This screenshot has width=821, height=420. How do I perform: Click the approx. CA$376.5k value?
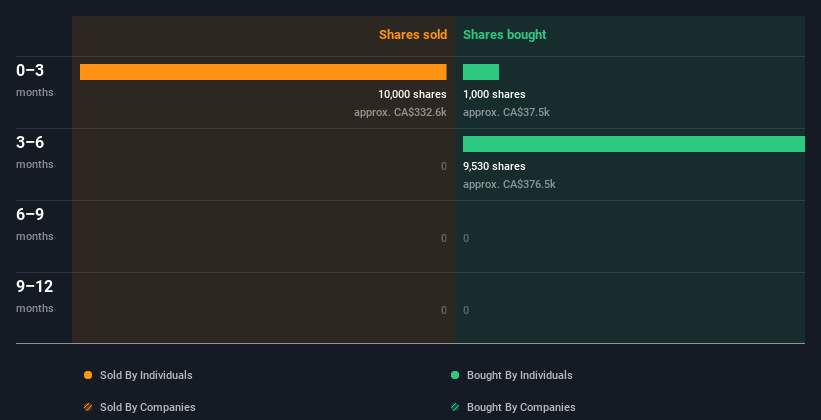[509, 184]
